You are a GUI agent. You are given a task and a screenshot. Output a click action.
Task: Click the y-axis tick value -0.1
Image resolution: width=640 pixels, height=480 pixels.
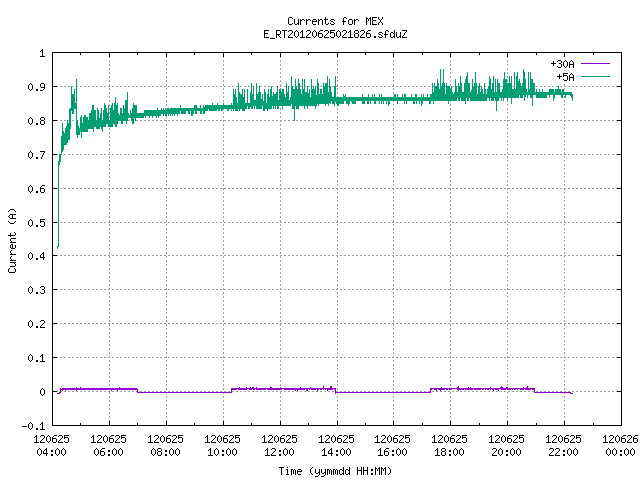tap(33, 426)
